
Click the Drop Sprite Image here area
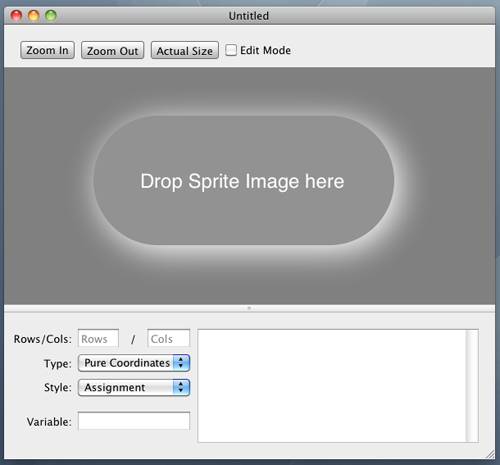click(243, 180)
